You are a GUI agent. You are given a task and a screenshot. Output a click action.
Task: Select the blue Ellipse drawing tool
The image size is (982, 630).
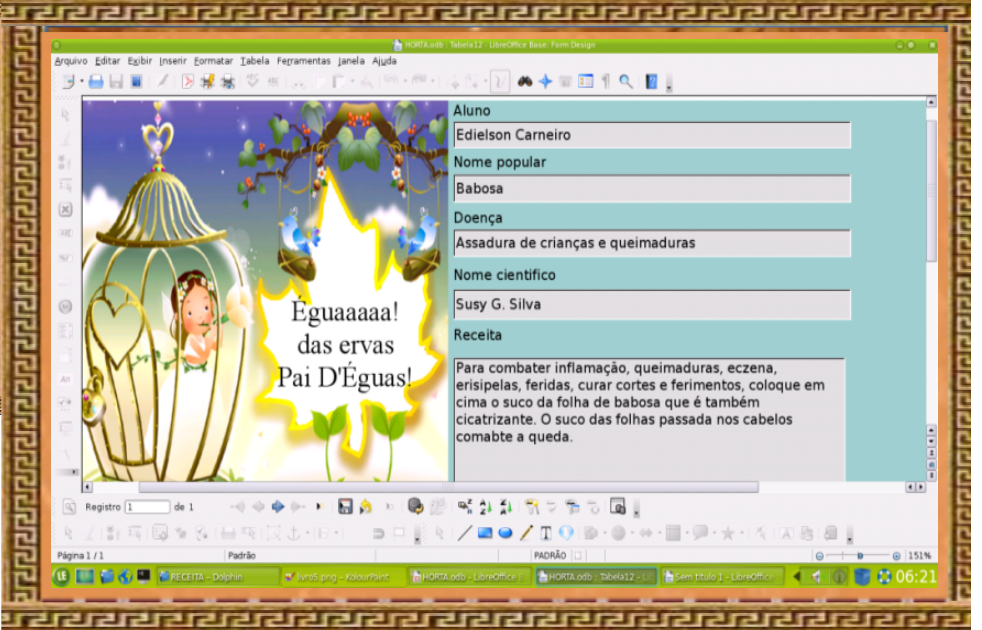pos(505,533)
